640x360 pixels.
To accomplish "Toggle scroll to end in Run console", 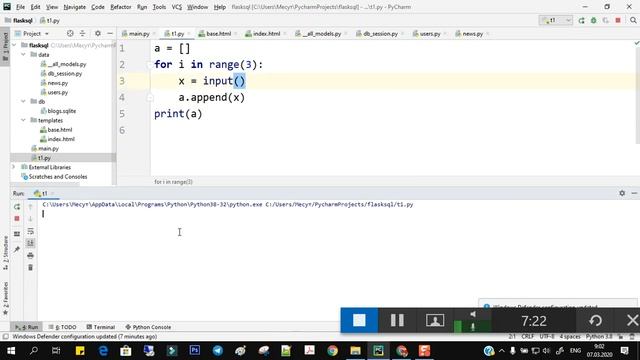I will [x=30, y=243].
